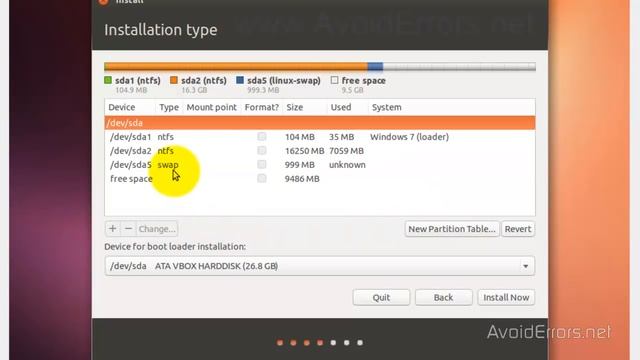Click the orange sda2 segment in partition bar

pyautogui.click(x=237, y=67)
